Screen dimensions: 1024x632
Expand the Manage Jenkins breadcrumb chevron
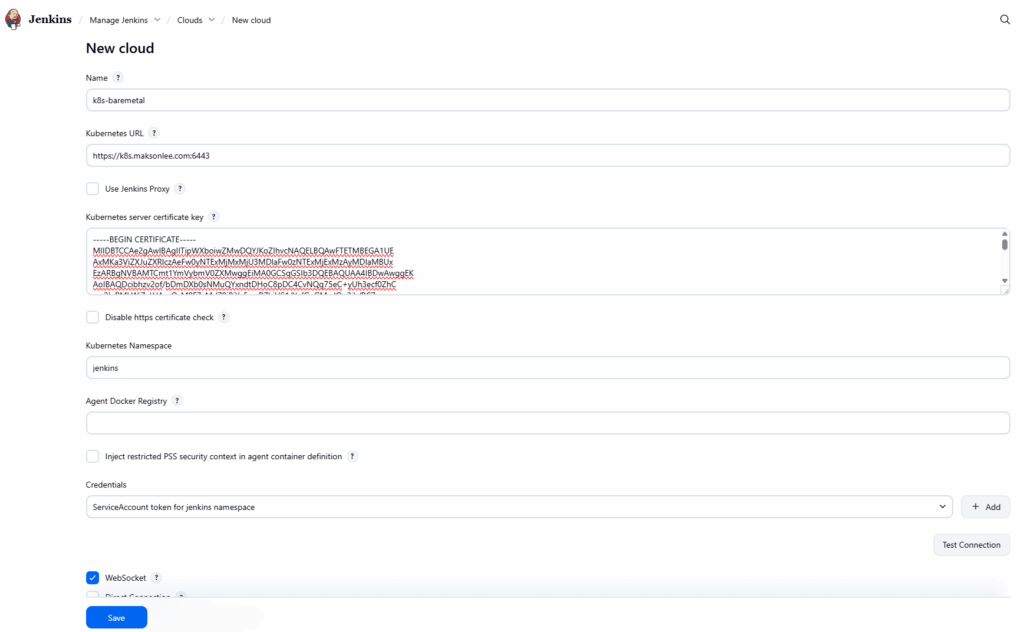[157, 20]
